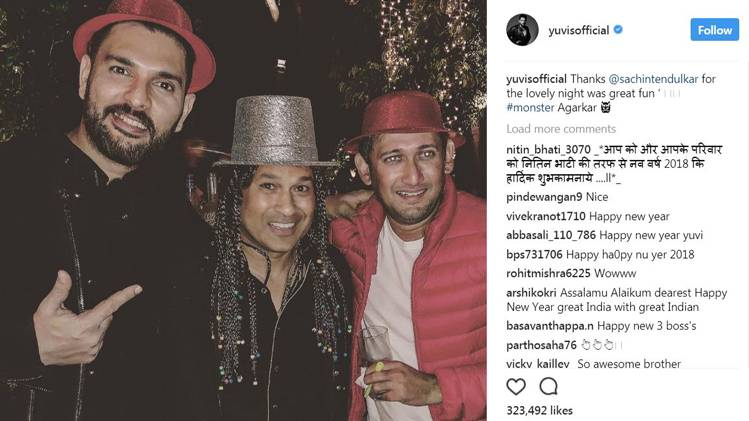Open basavanthappa.n commenter profile
Viewport: 749px width, 421px height.
[550, 326]
